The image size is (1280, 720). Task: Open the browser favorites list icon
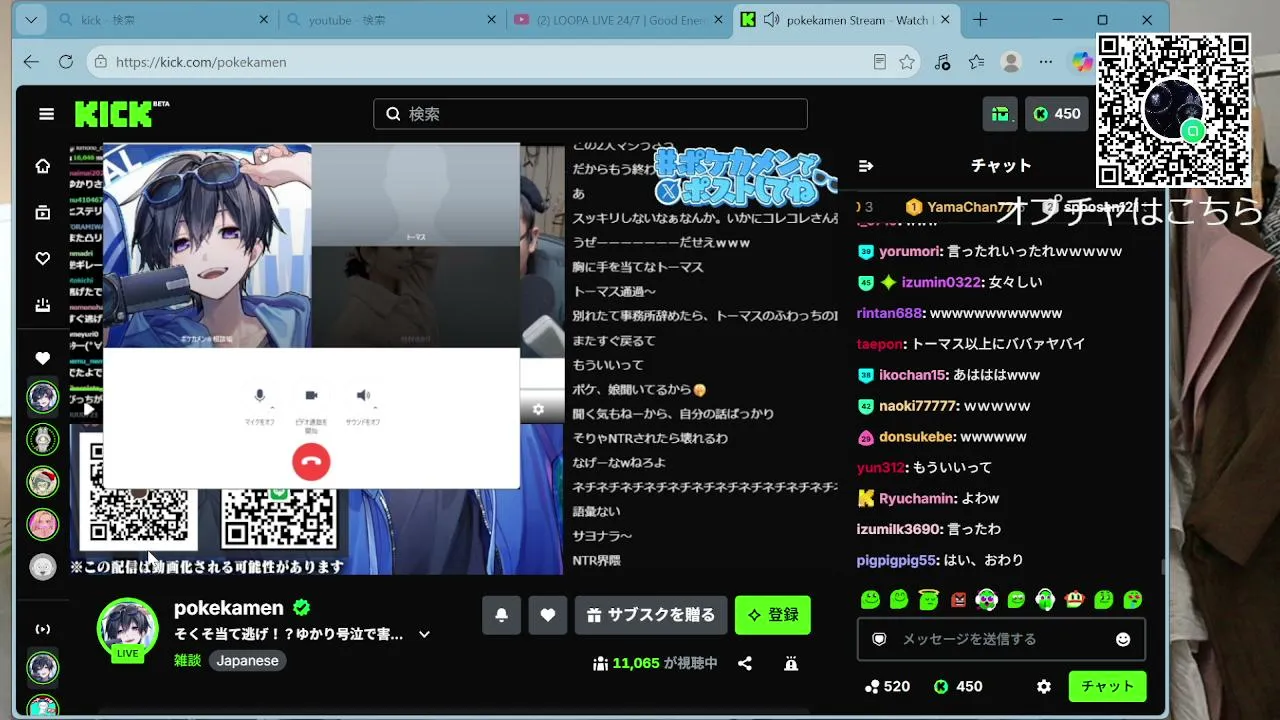click(x=977, y=62)
